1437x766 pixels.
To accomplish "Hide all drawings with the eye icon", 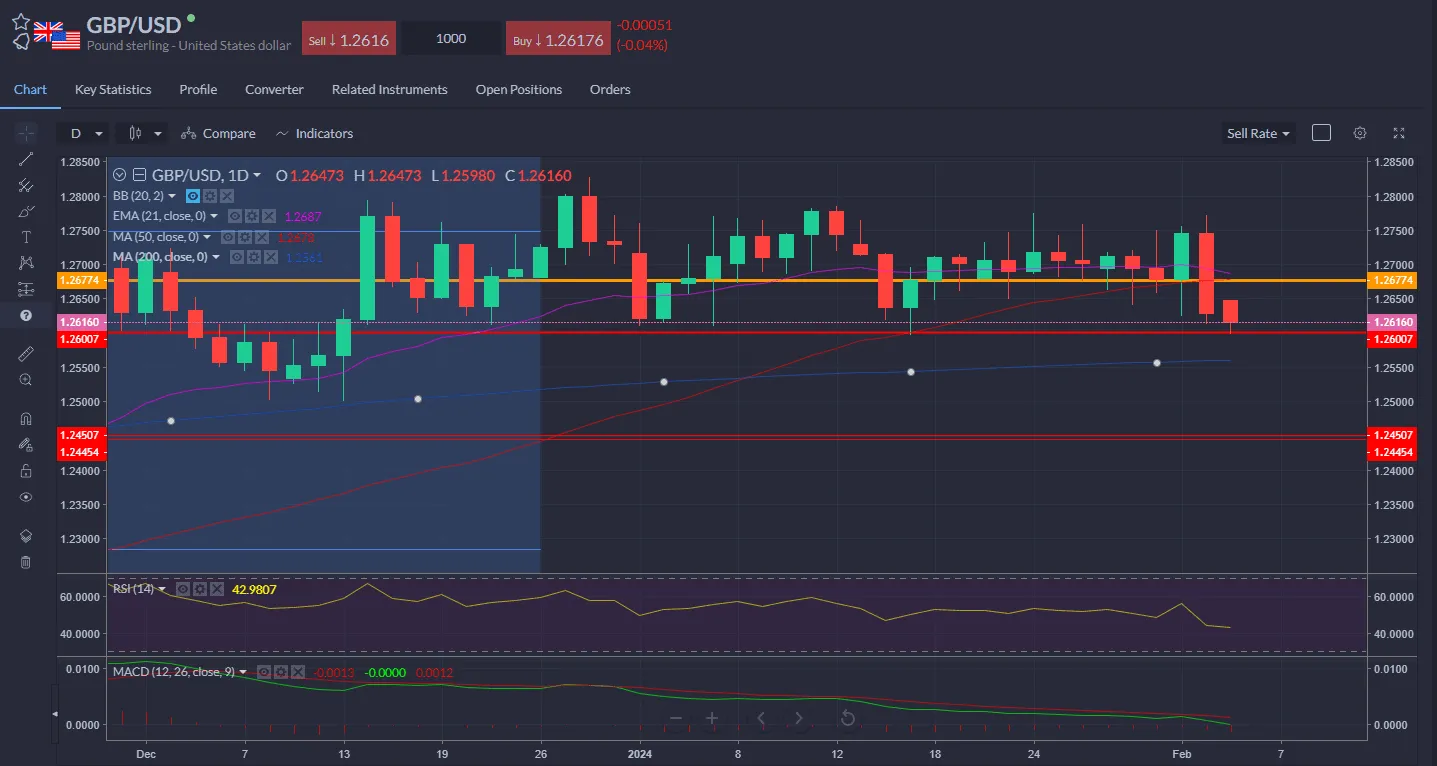I will [26, 497].
